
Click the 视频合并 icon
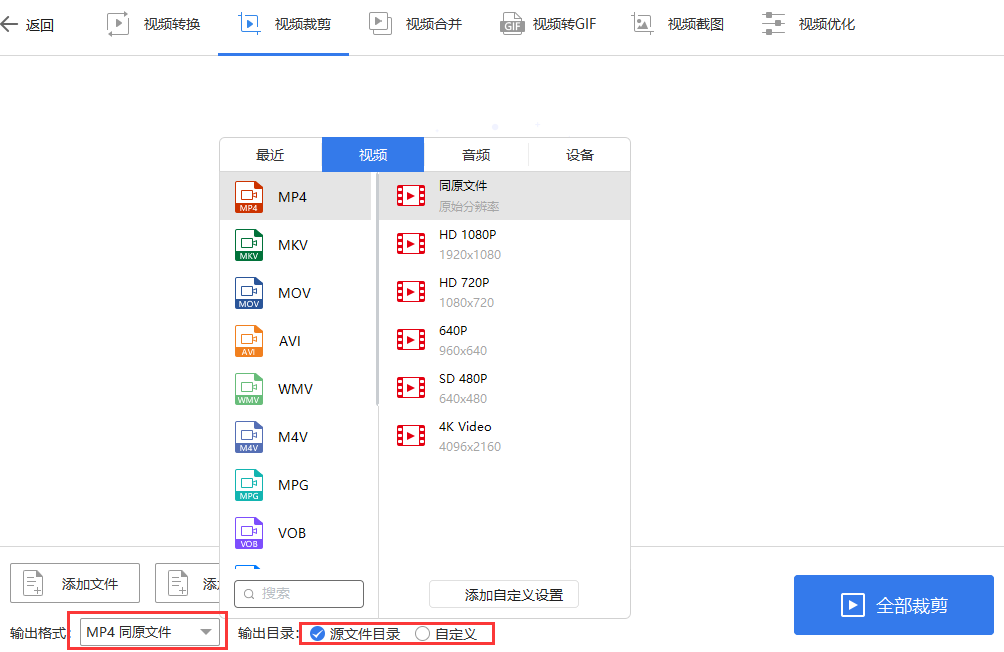pyautogui.click(x=380, y=24)
